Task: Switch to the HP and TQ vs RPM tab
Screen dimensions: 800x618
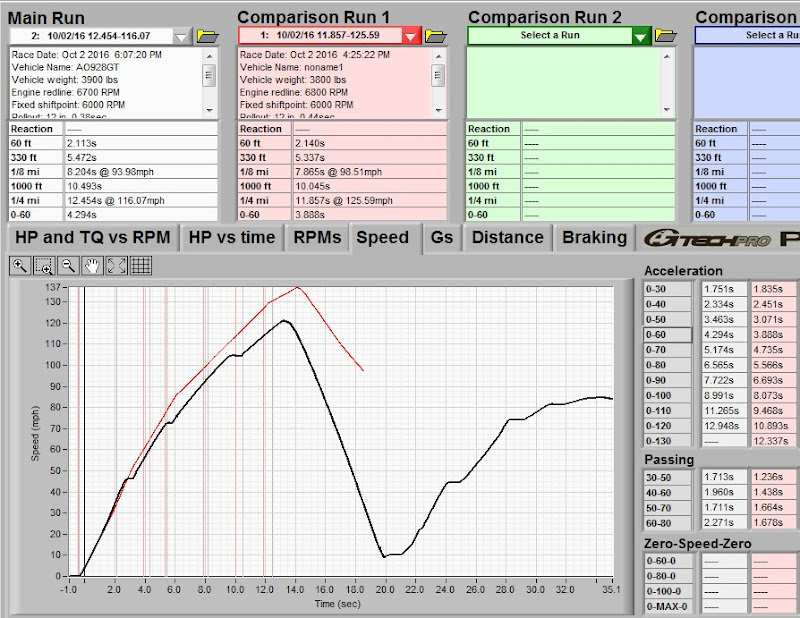Action: click(x=93, y=238)
